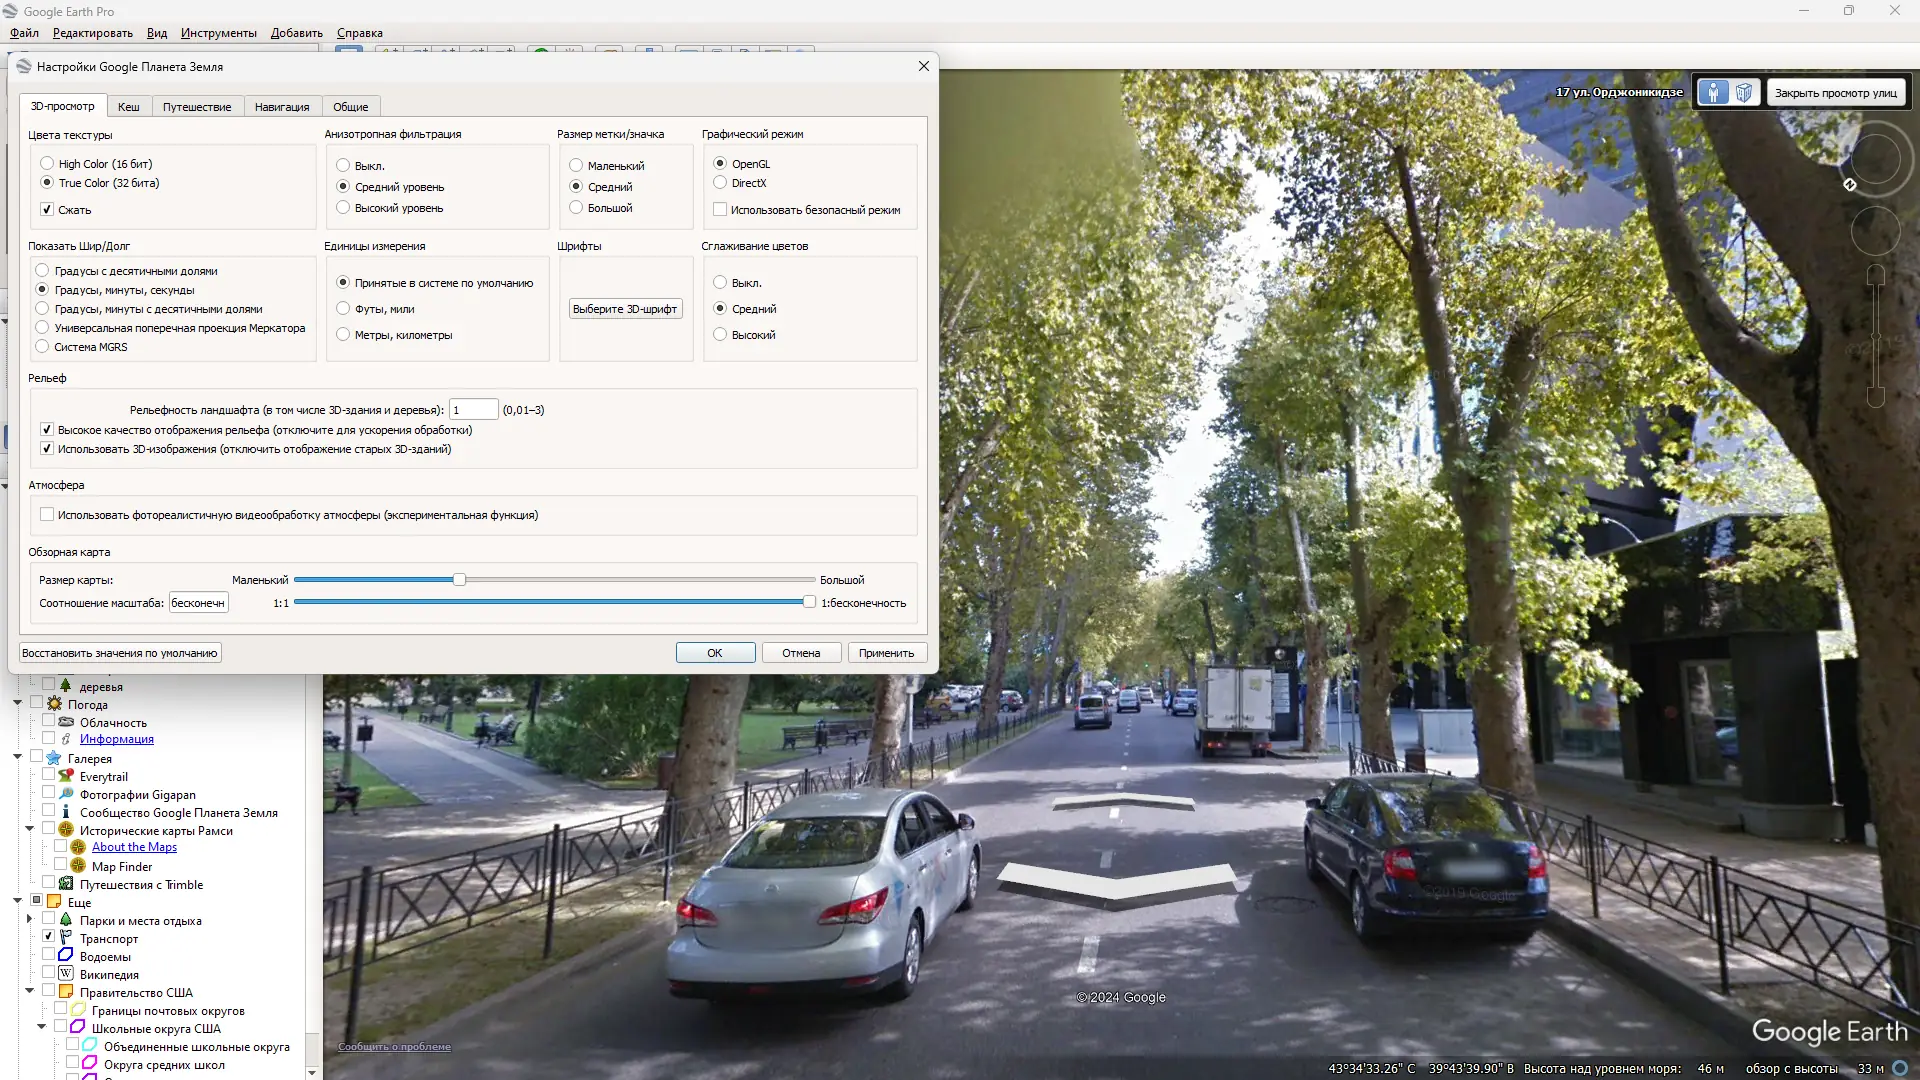Toggle the Википедия layer checkbox

click(48, 974)
